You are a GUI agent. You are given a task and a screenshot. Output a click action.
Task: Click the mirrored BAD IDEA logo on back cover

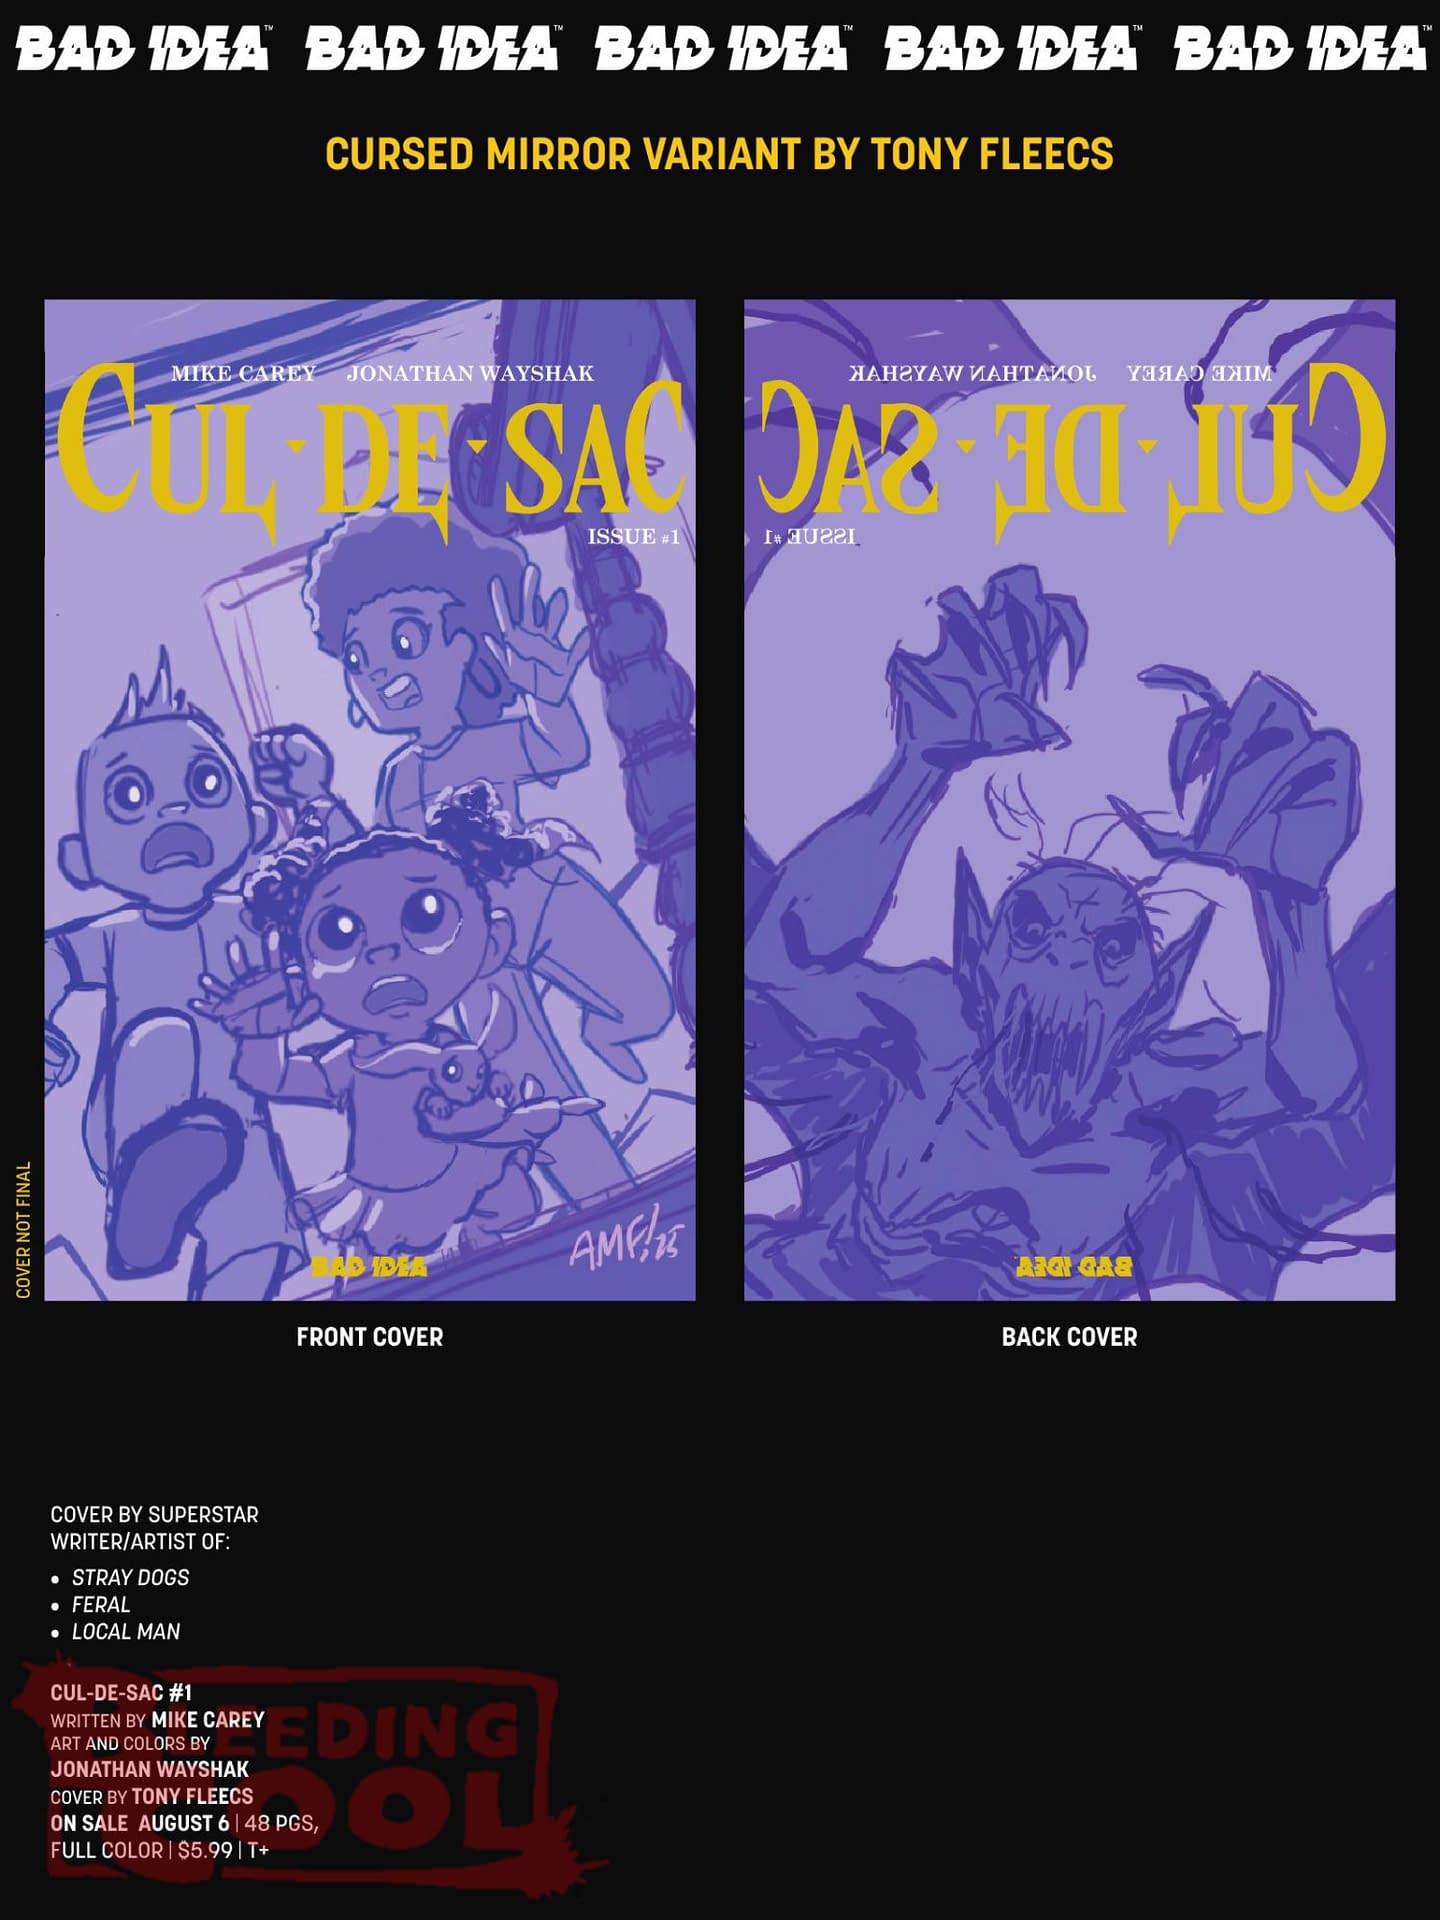(1073, 1266)
